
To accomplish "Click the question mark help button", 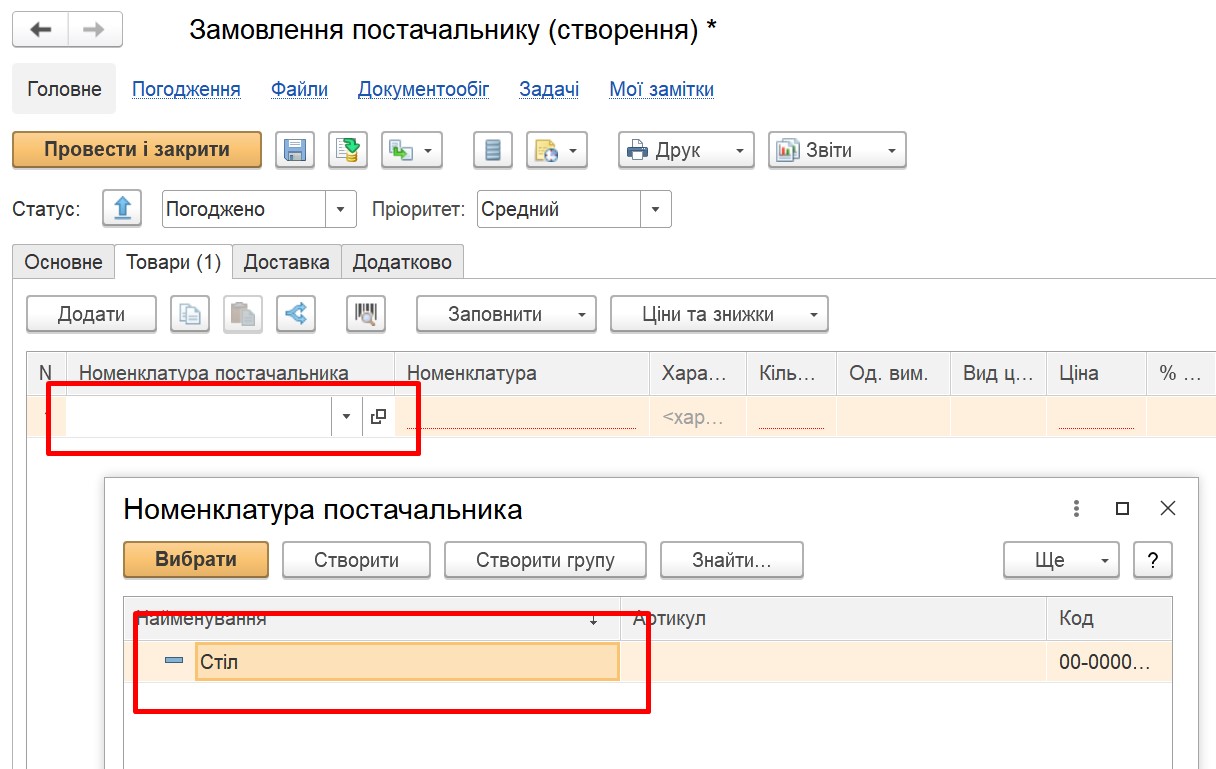I will (x=1153, y=560).
